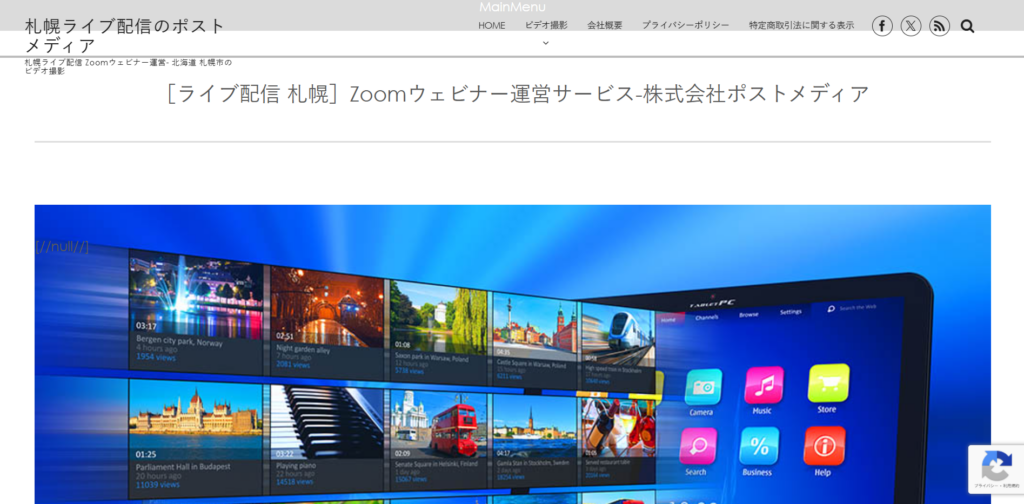Click the blue Camera icon in banner
This screenshot has height=504, width=1024.
702,387
